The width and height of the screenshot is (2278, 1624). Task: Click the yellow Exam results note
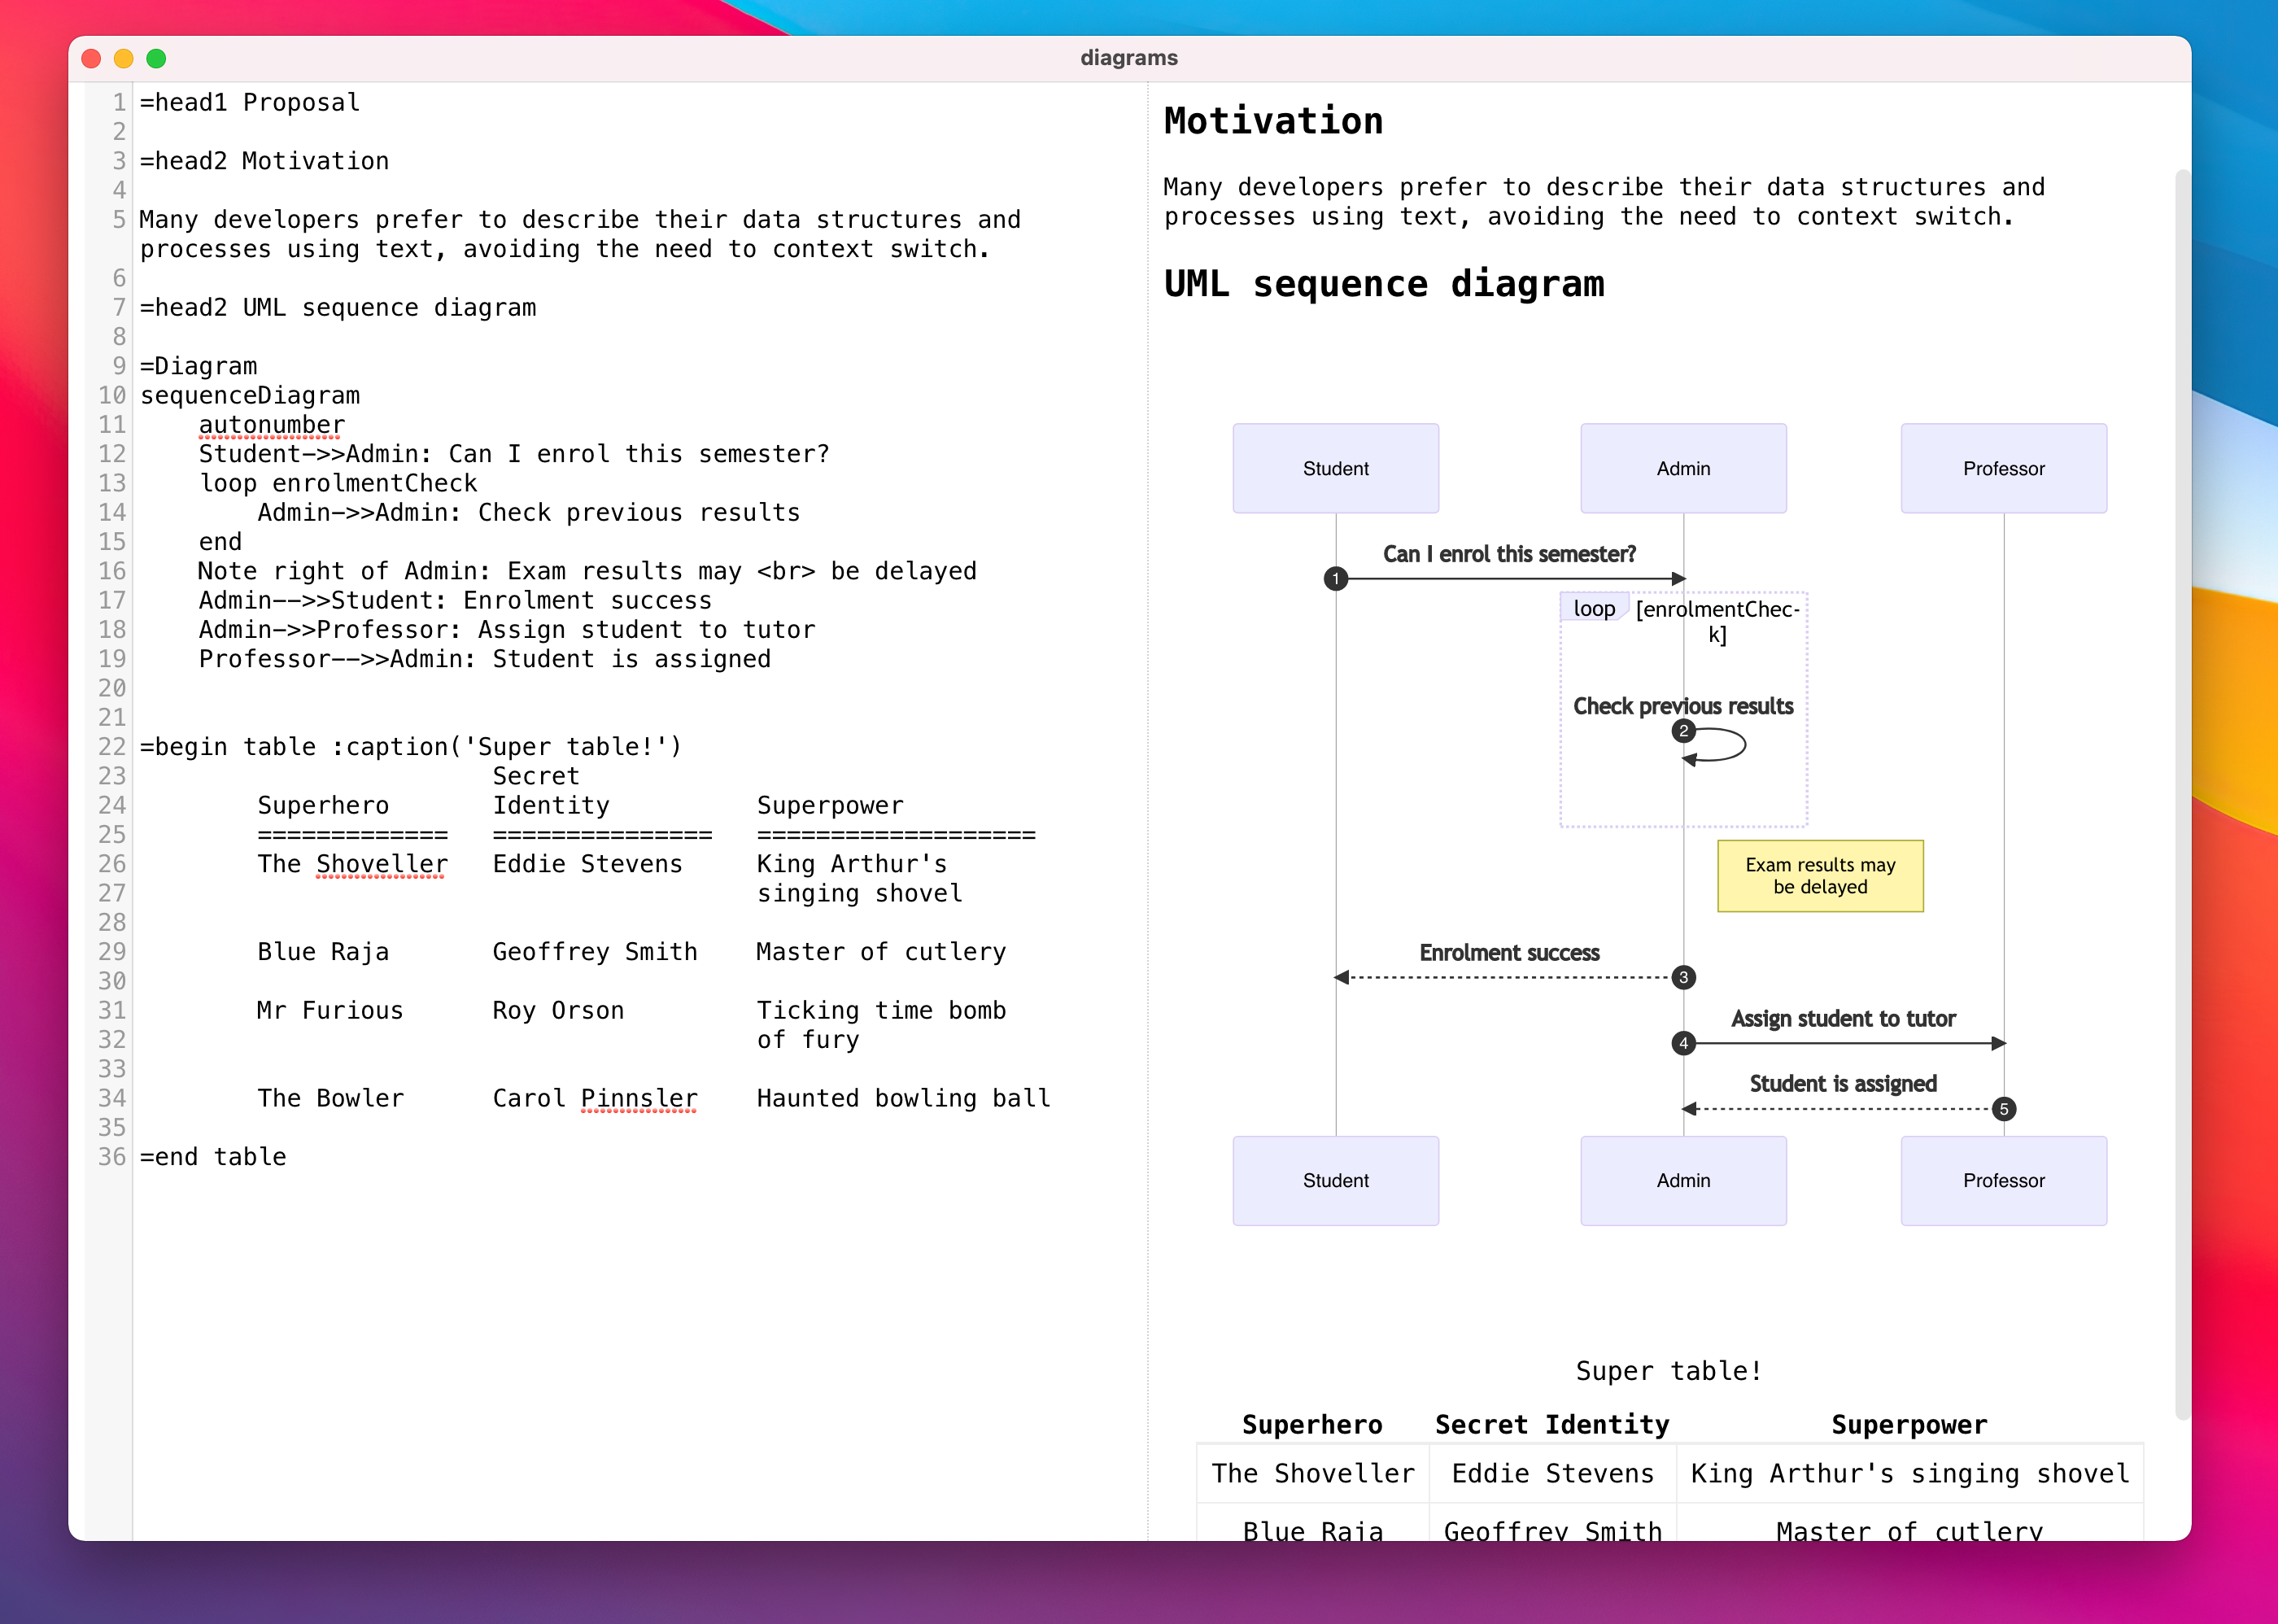[x=1820, y=876]
